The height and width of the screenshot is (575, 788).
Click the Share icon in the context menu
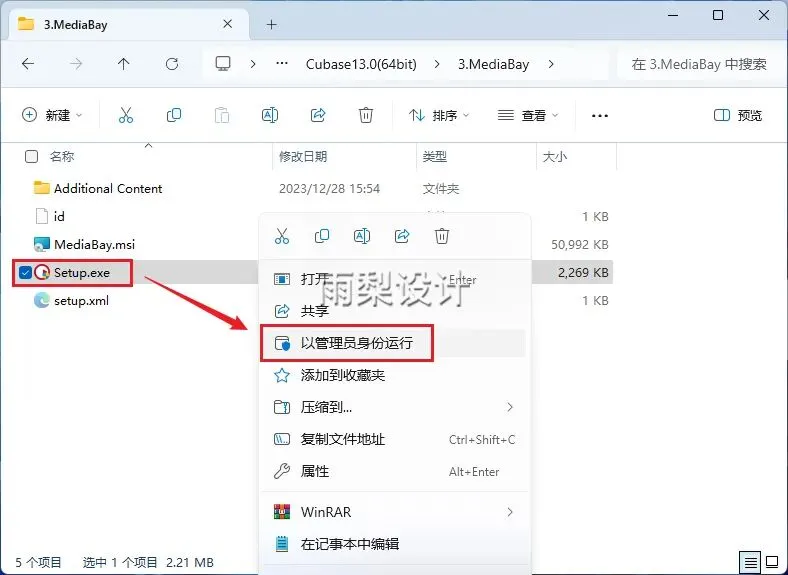click(x=402, y=236)
